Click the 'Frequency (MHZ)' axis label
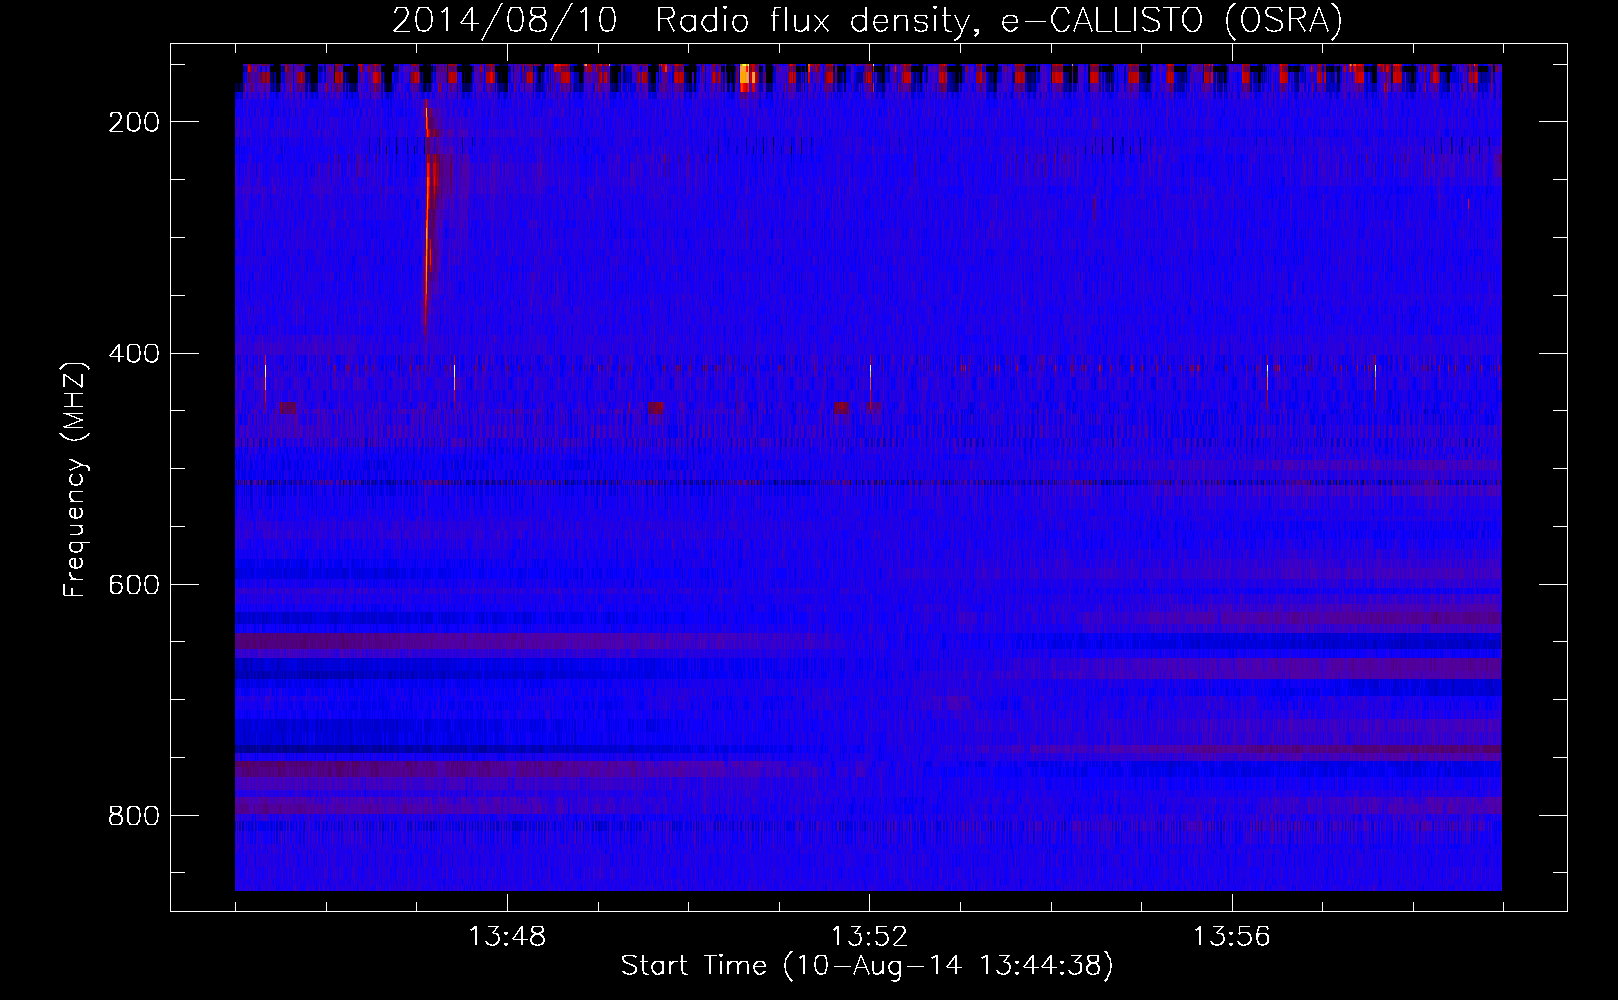1618x1000 pixels. [75, 480]
